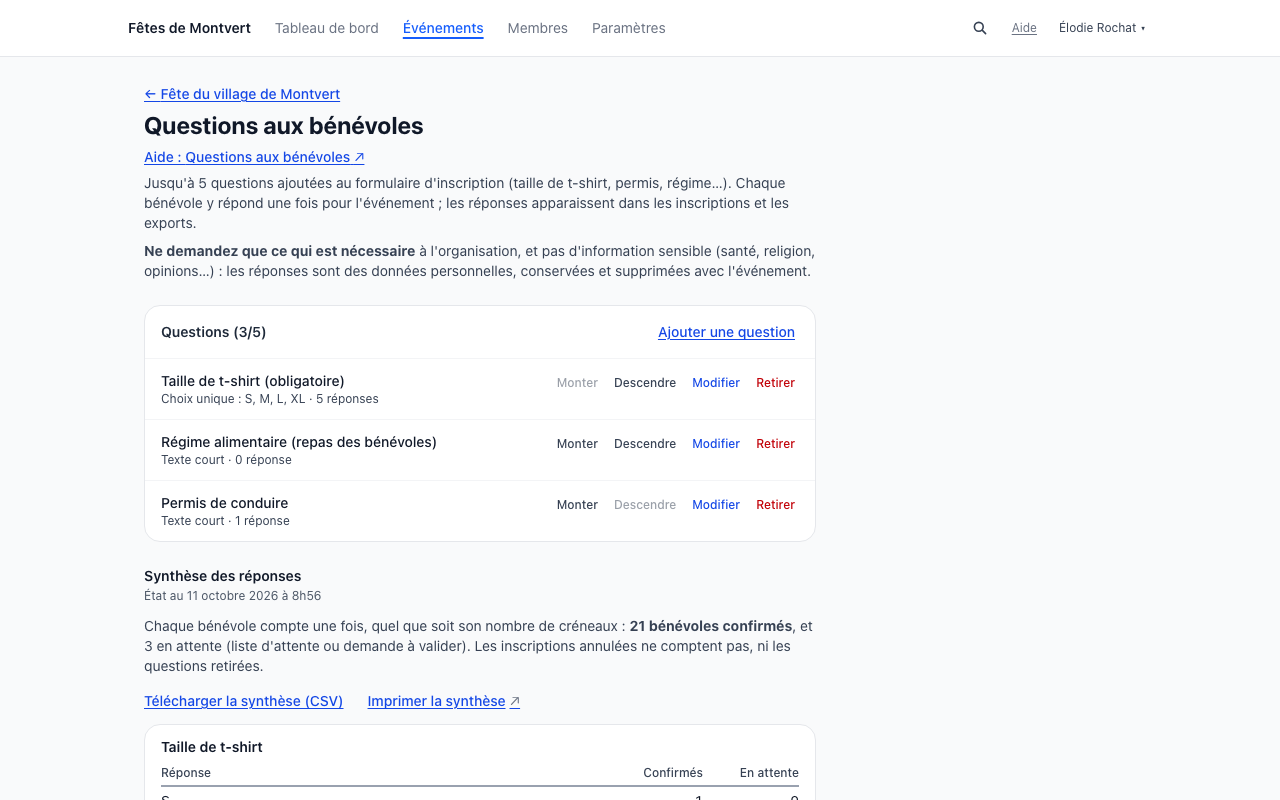The width and height of the screenshot is (1280, 800).
Task: Move Permis de conduire up with Monter
Action: click(x=577, y=505)
